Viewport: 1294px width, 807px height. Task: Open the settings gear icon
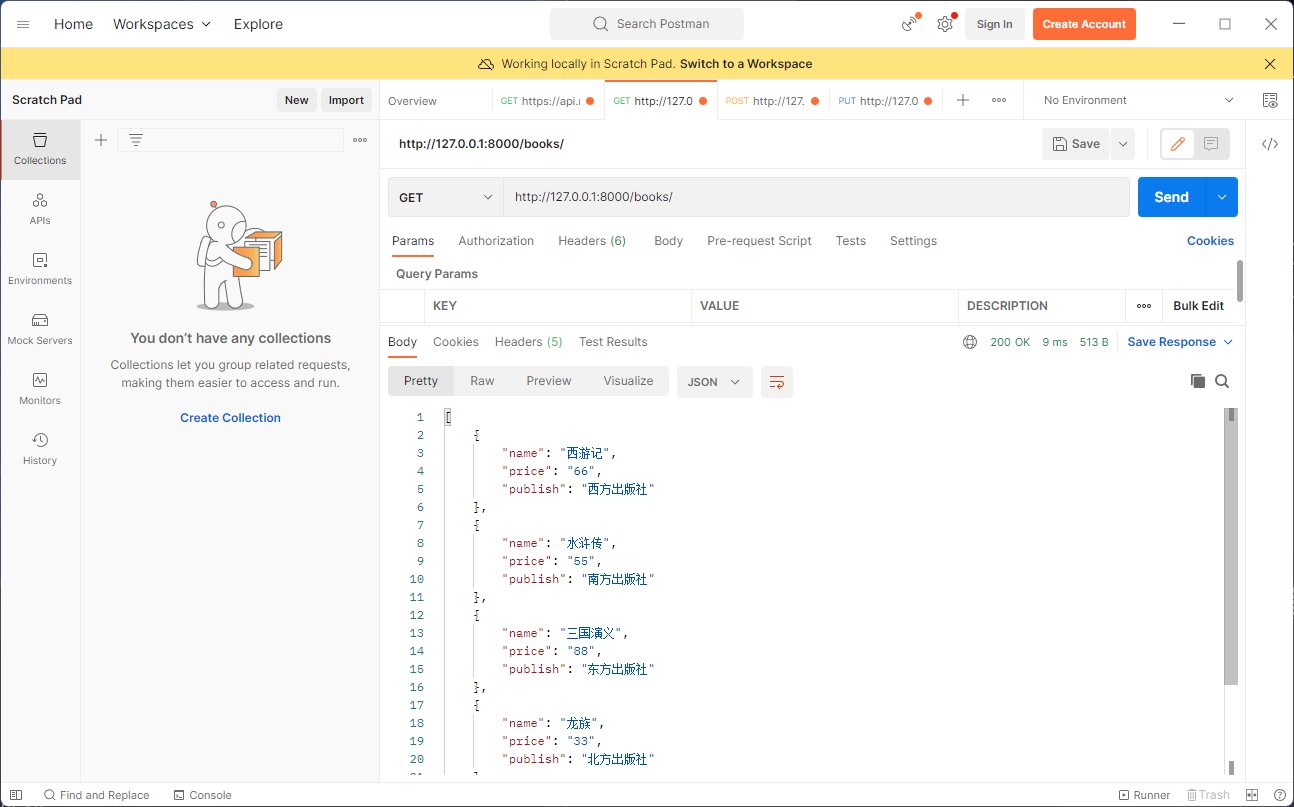click(x=945, y=24)
